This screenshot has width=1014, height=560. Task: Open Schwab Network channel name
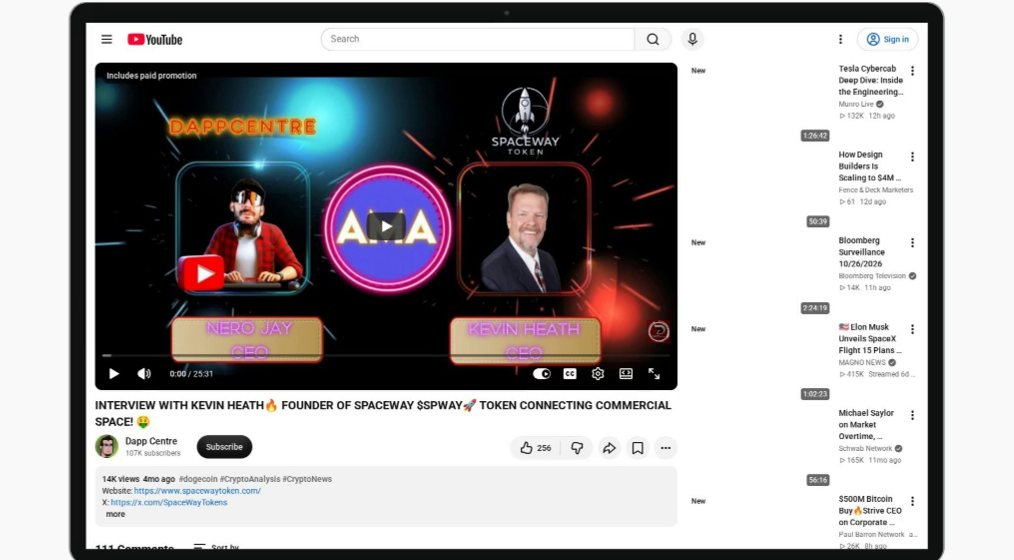point(865,449)
